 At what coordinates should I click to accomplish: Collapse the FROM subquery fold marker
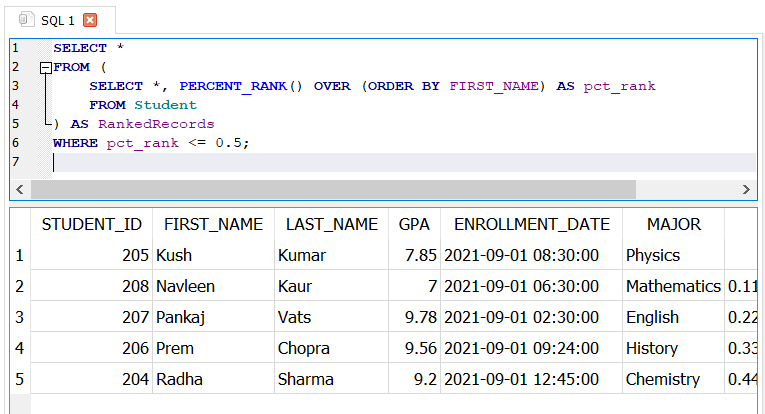pyautogui.click(x=46, y=68)
